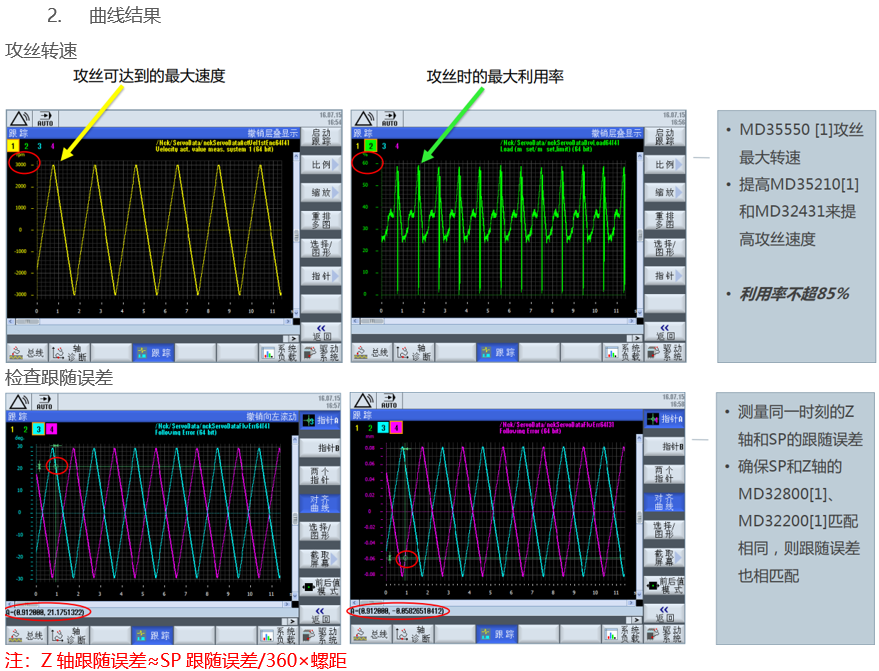Expand 指针 submenu in green load screen
This screenshot has height=671, width=879.
665,275
